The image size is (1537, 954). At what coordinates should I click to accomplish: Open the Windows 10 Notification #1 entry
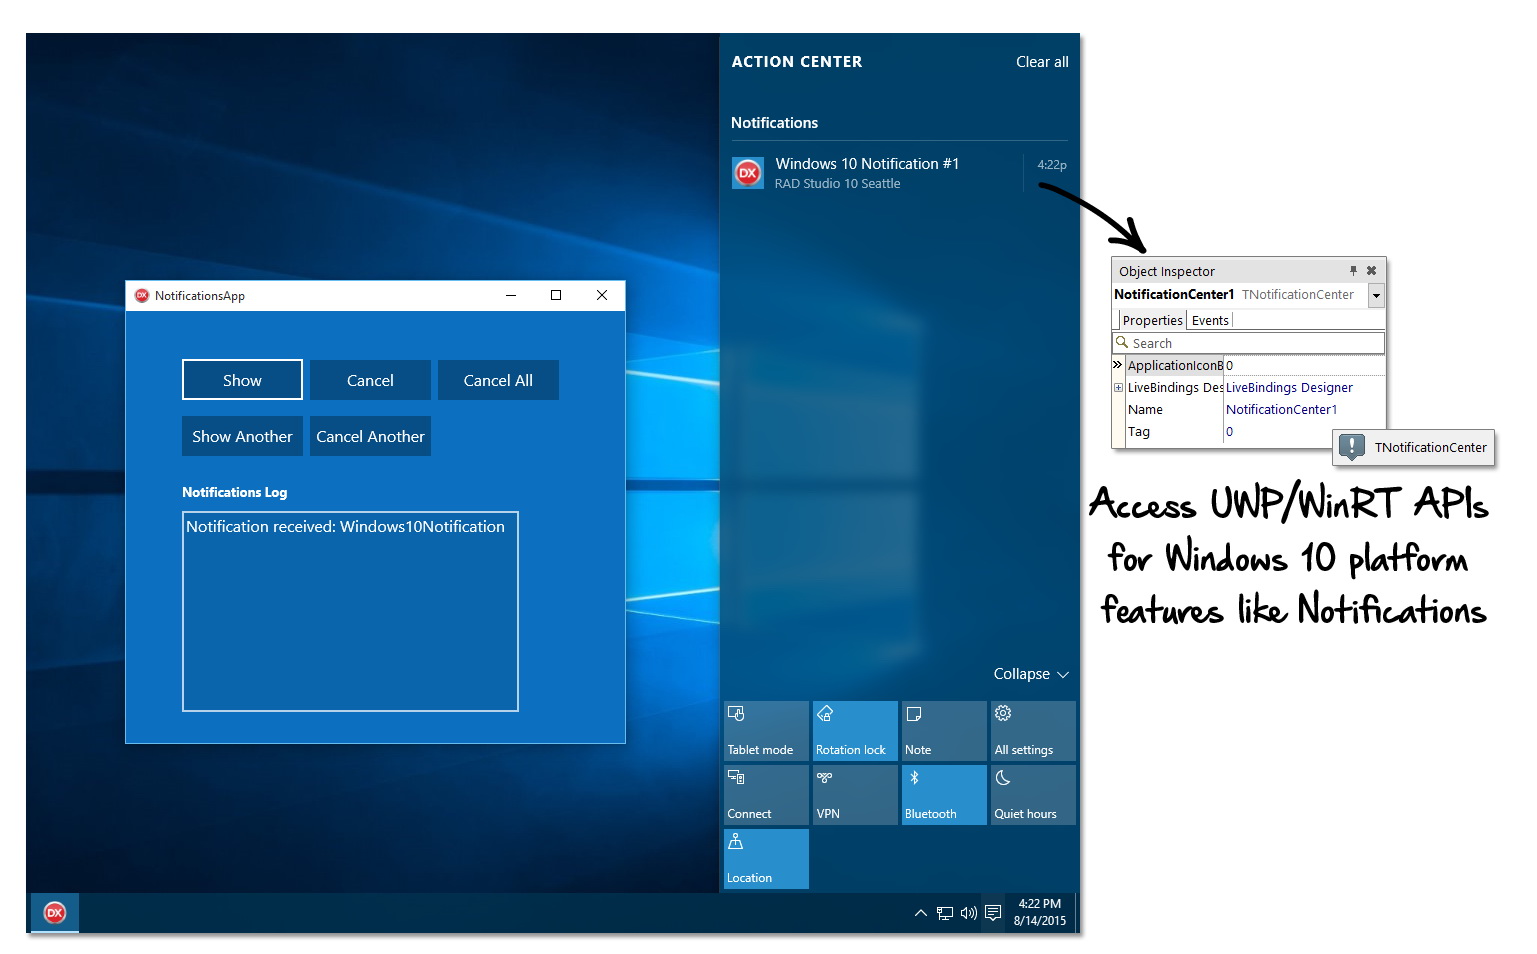(899, 173)
